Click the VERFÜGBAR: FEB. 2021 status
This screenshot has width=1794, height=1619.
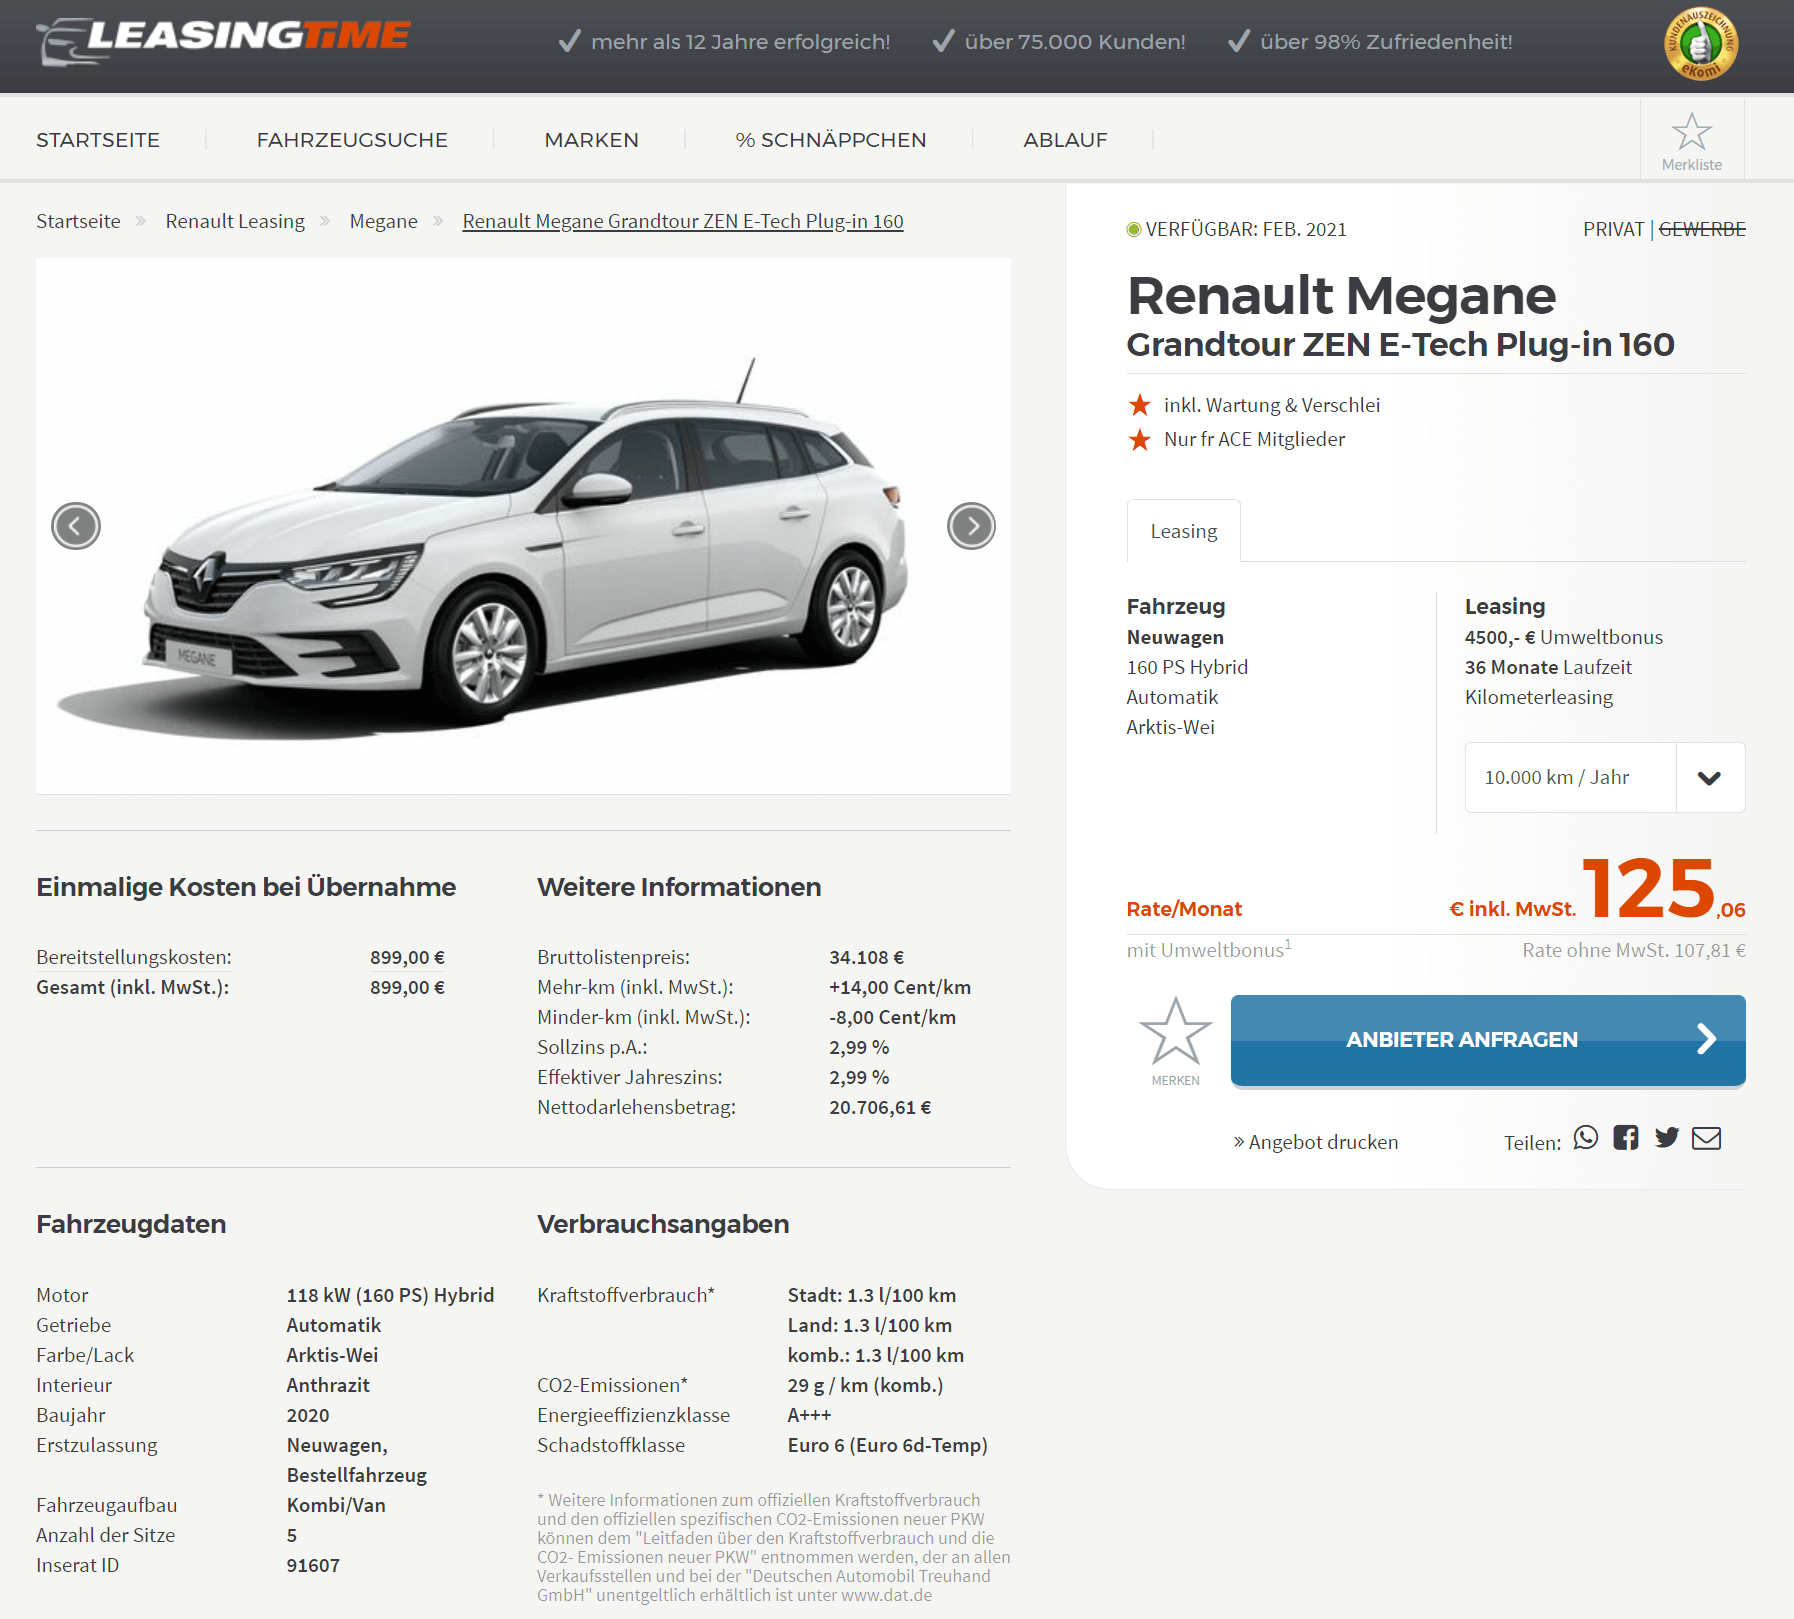point(1237,229)
